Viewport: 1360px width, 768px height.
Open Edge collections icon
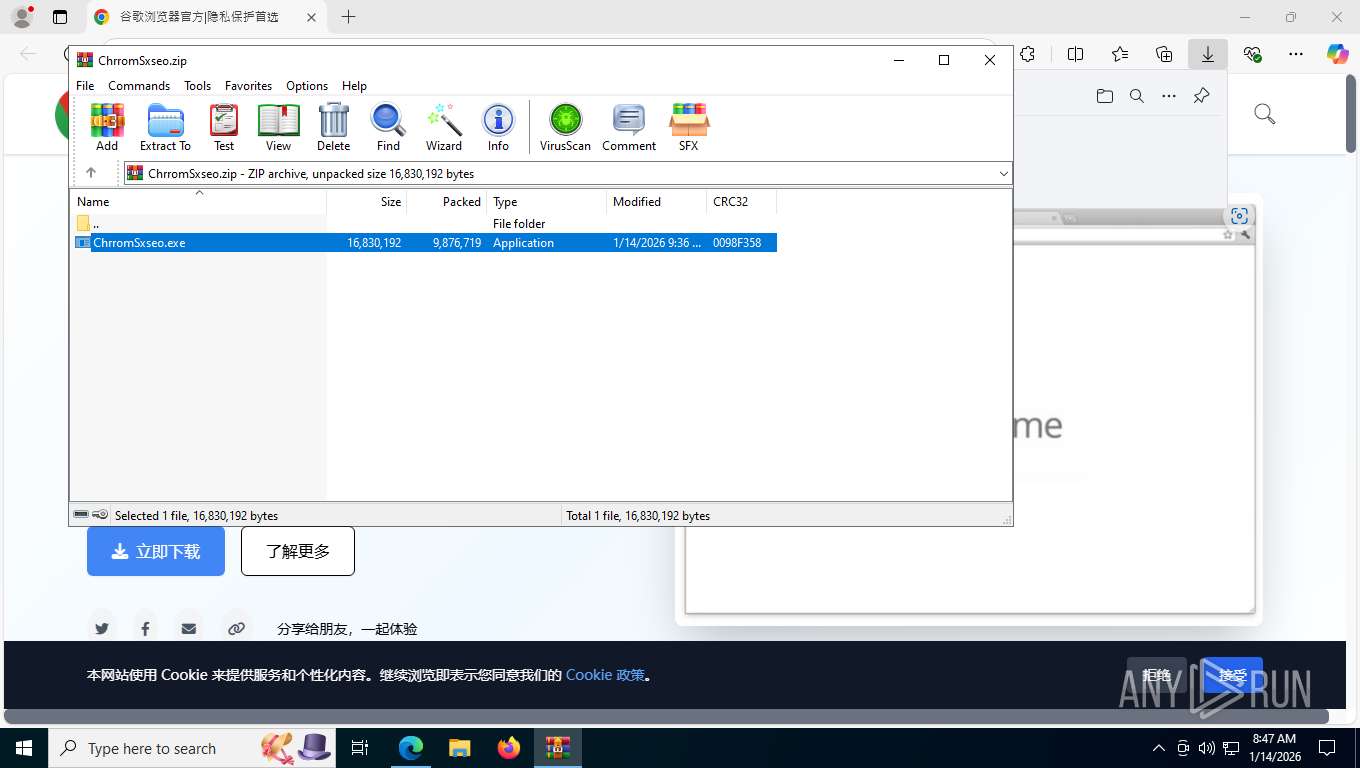click(1164, 54)
